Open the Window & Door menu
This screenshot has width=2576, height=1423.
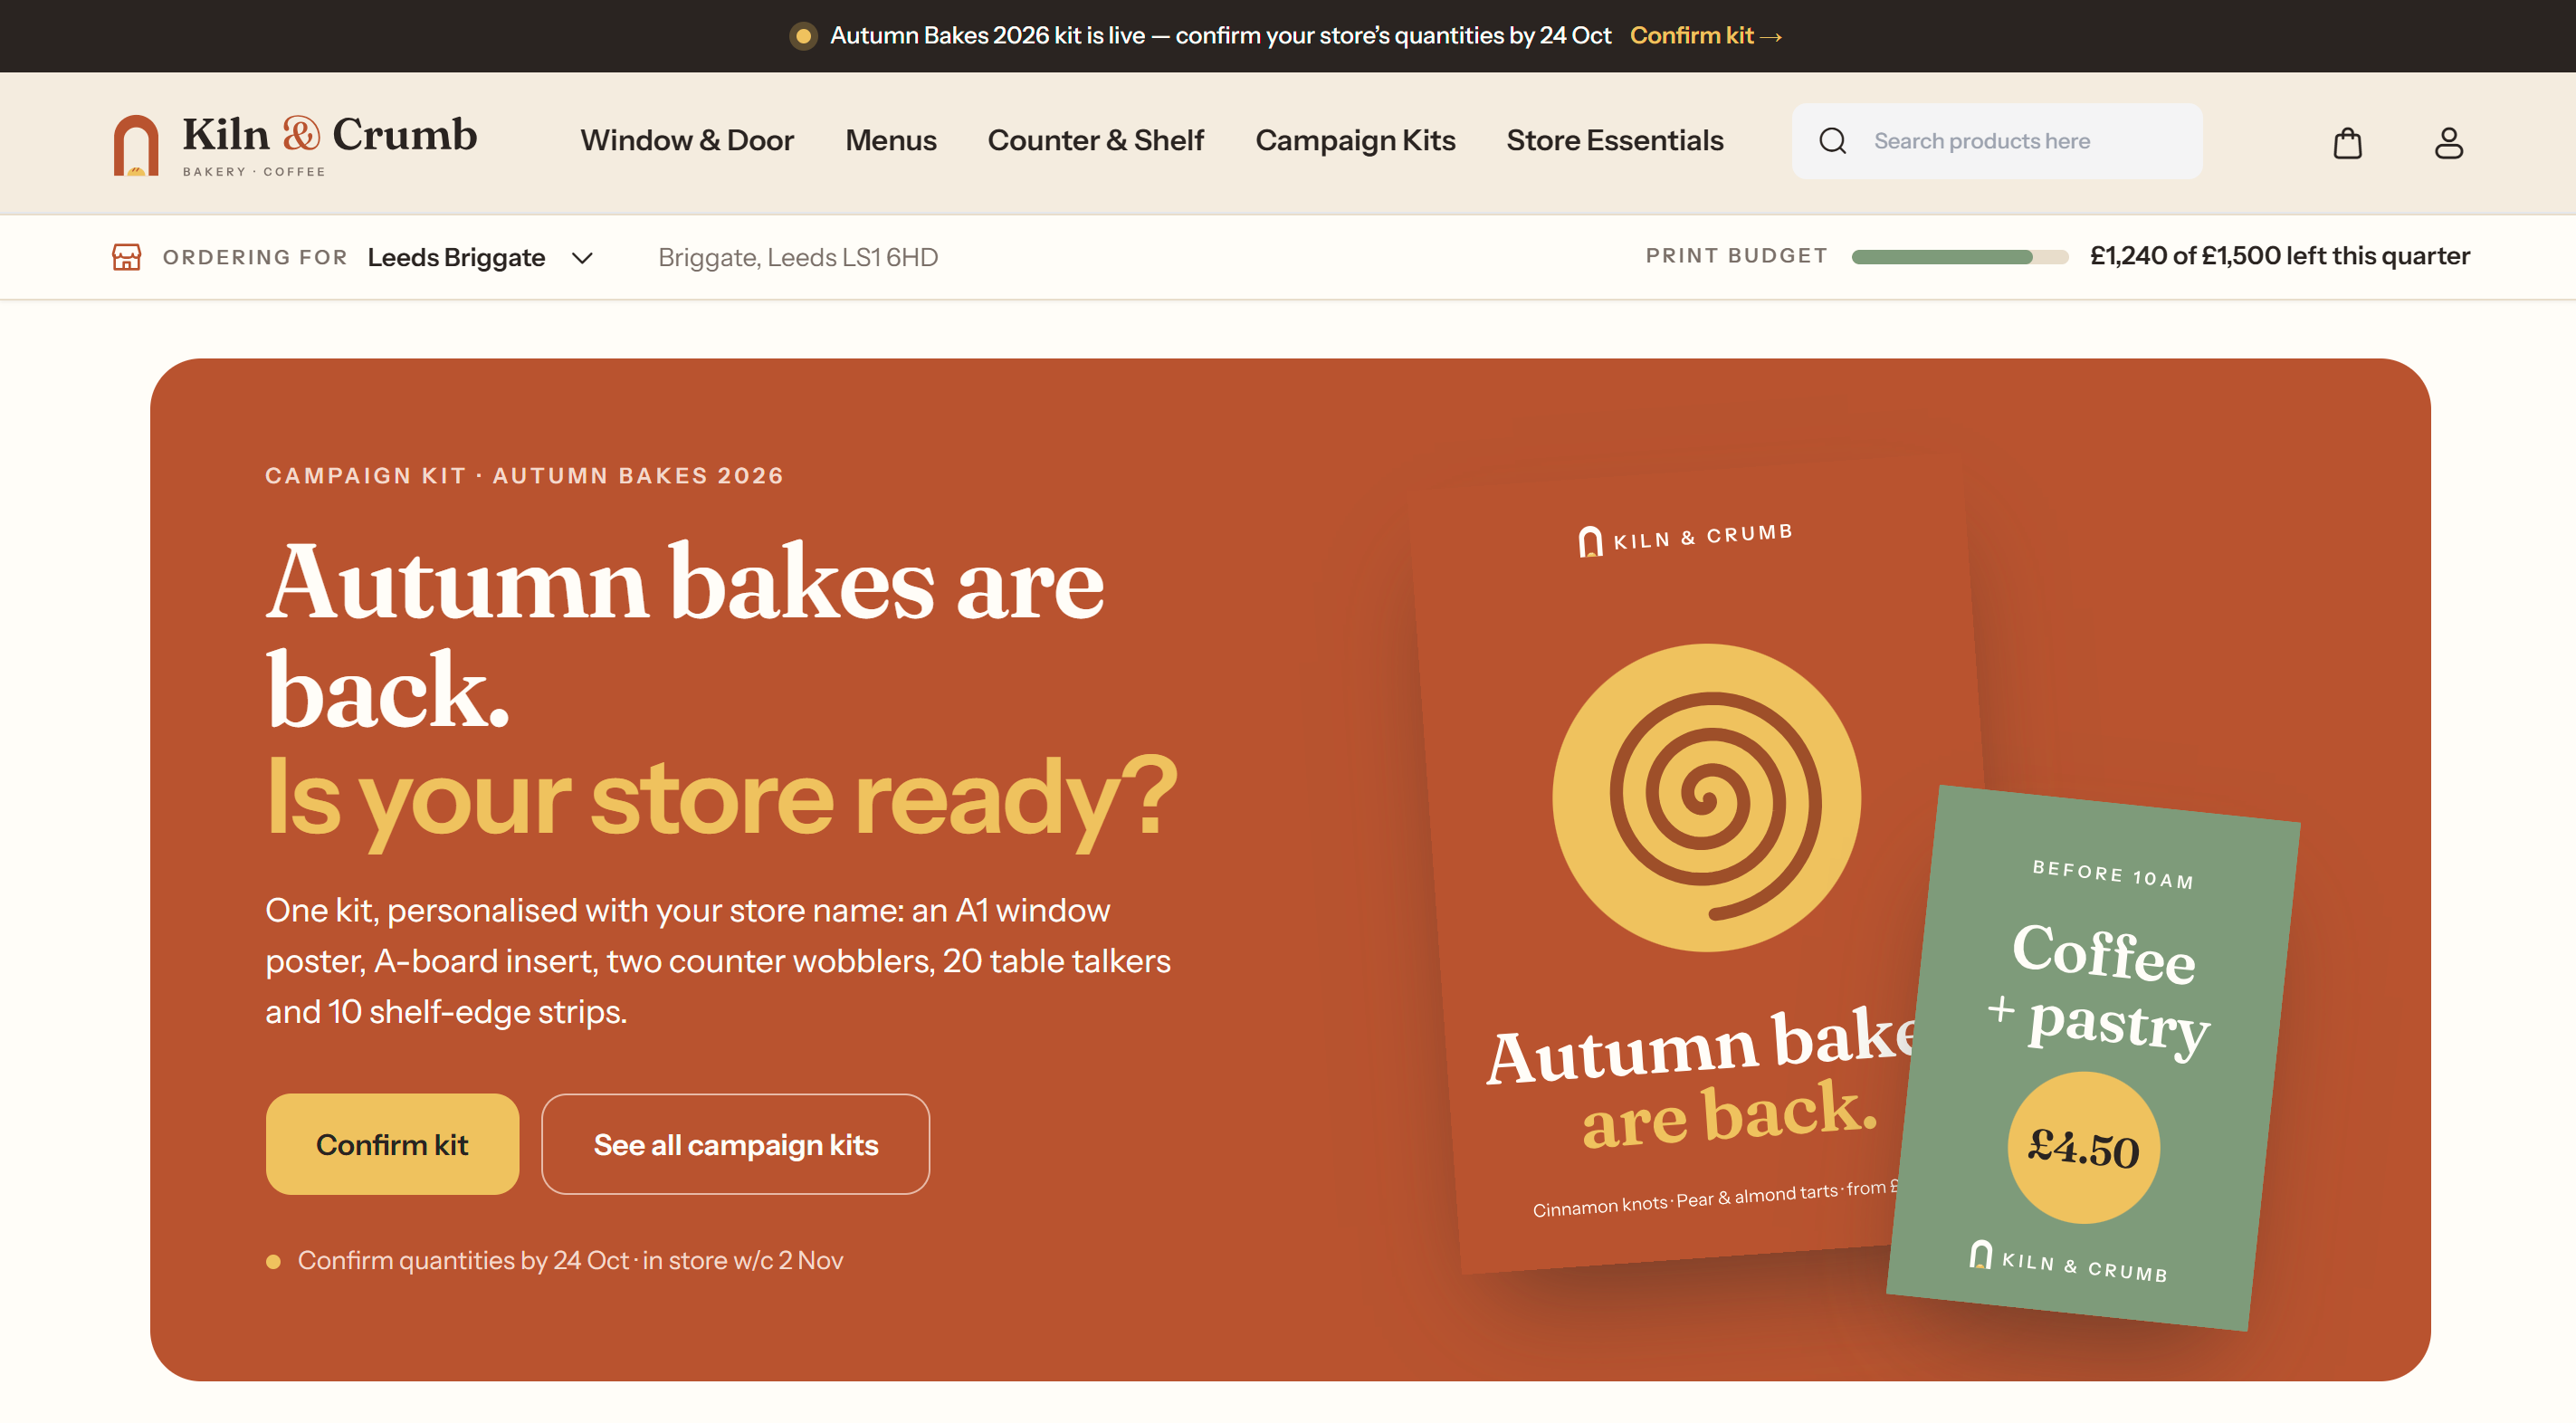click(x=687, y=140)
